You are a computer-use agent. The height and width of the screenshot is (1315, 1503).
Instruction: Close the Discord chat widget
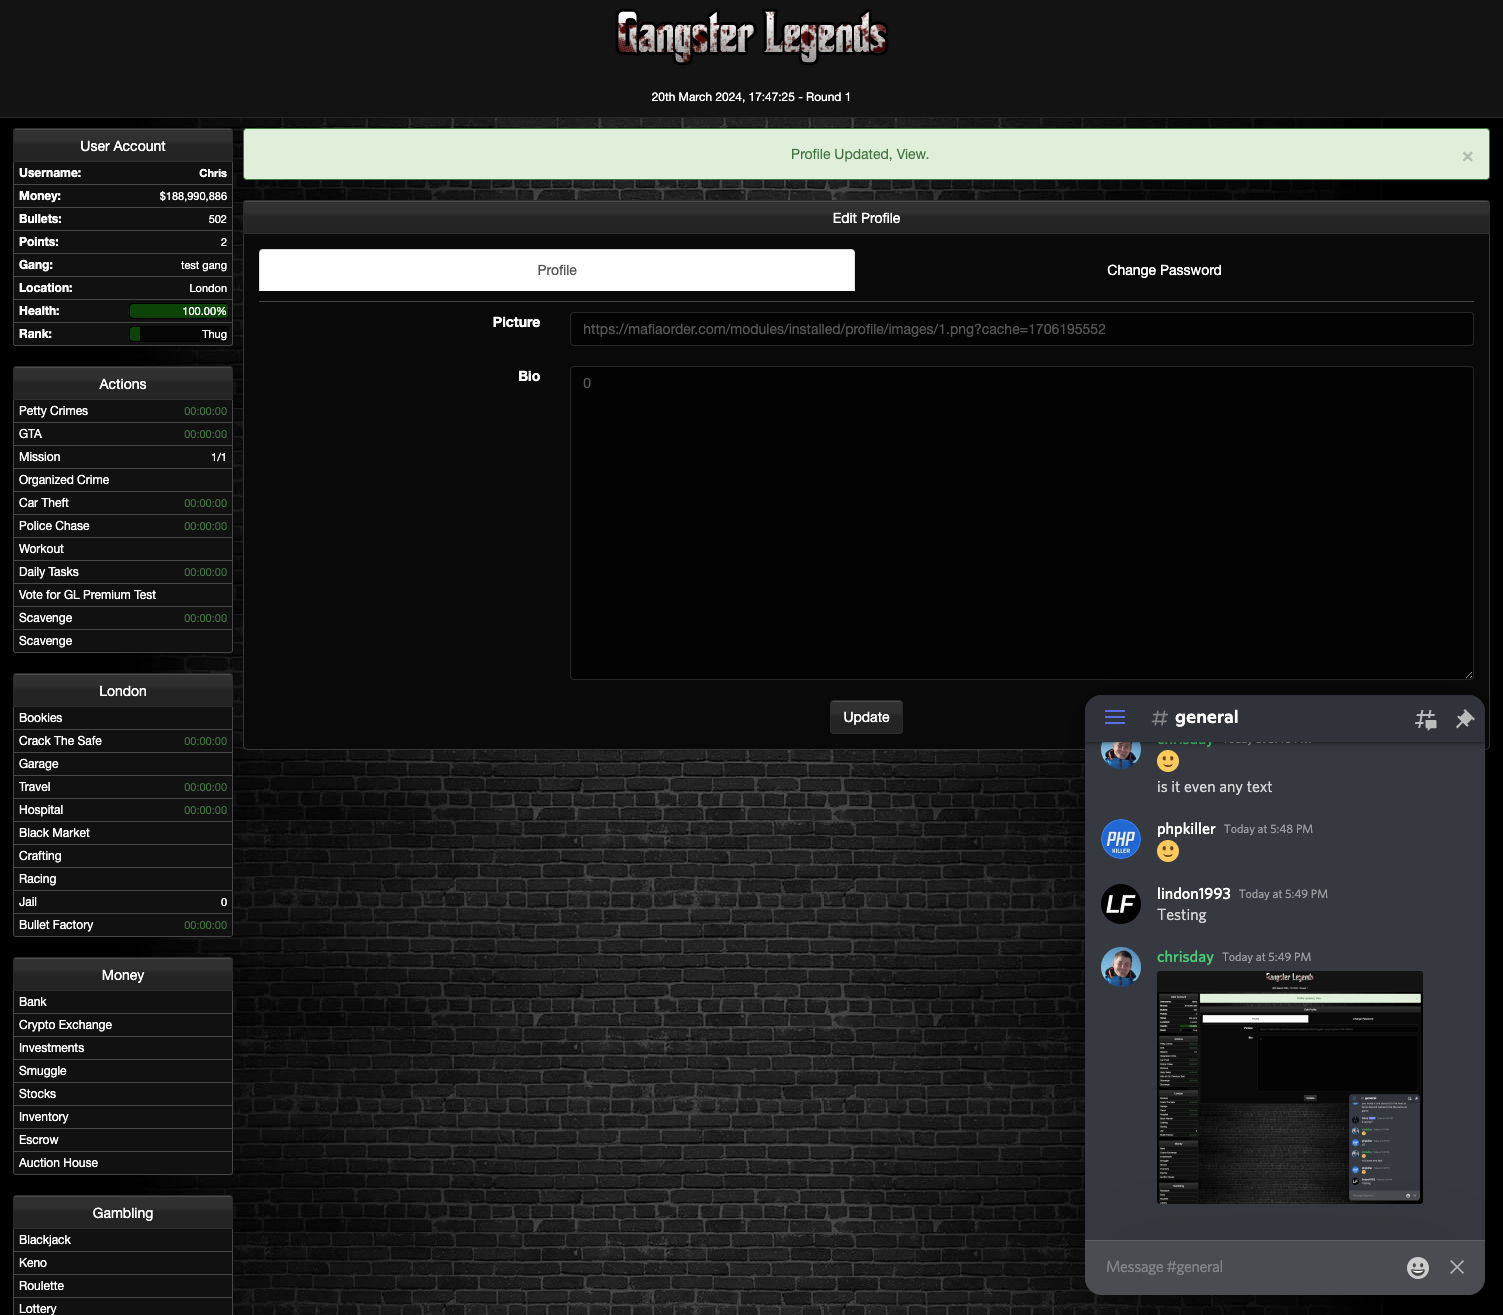pos(1457,1267)
